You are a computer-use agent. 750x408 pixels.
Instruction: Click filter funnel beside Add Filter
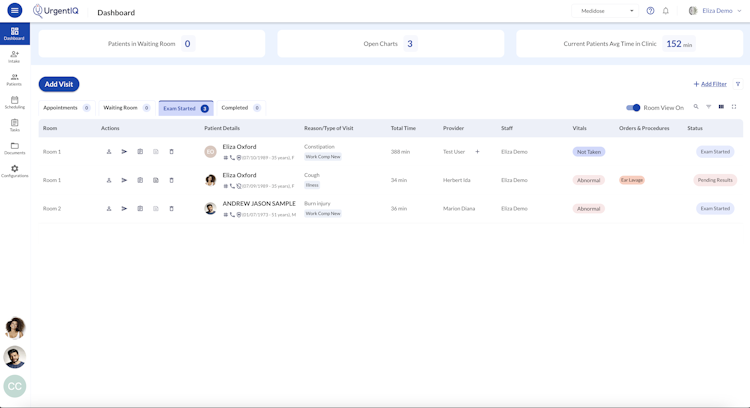pos(738,84)
